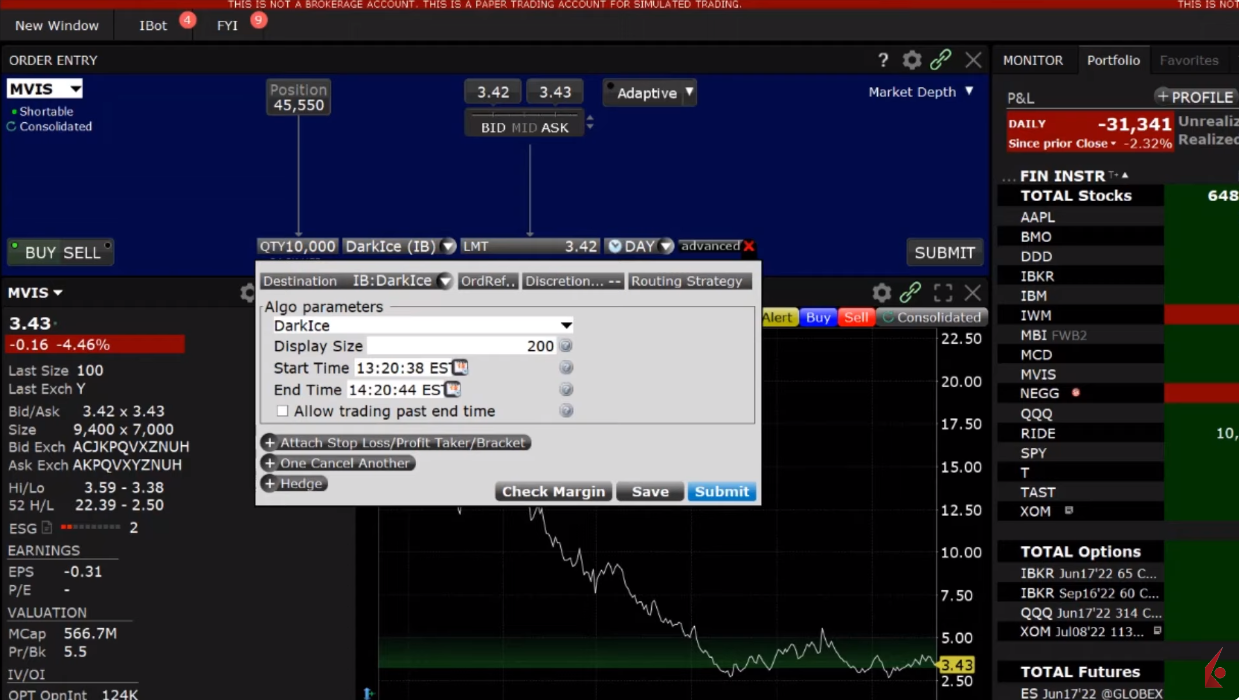This screenshot has height=700, width=1239.
Task: Click Discretion... field button
Action: coord(574,281)
